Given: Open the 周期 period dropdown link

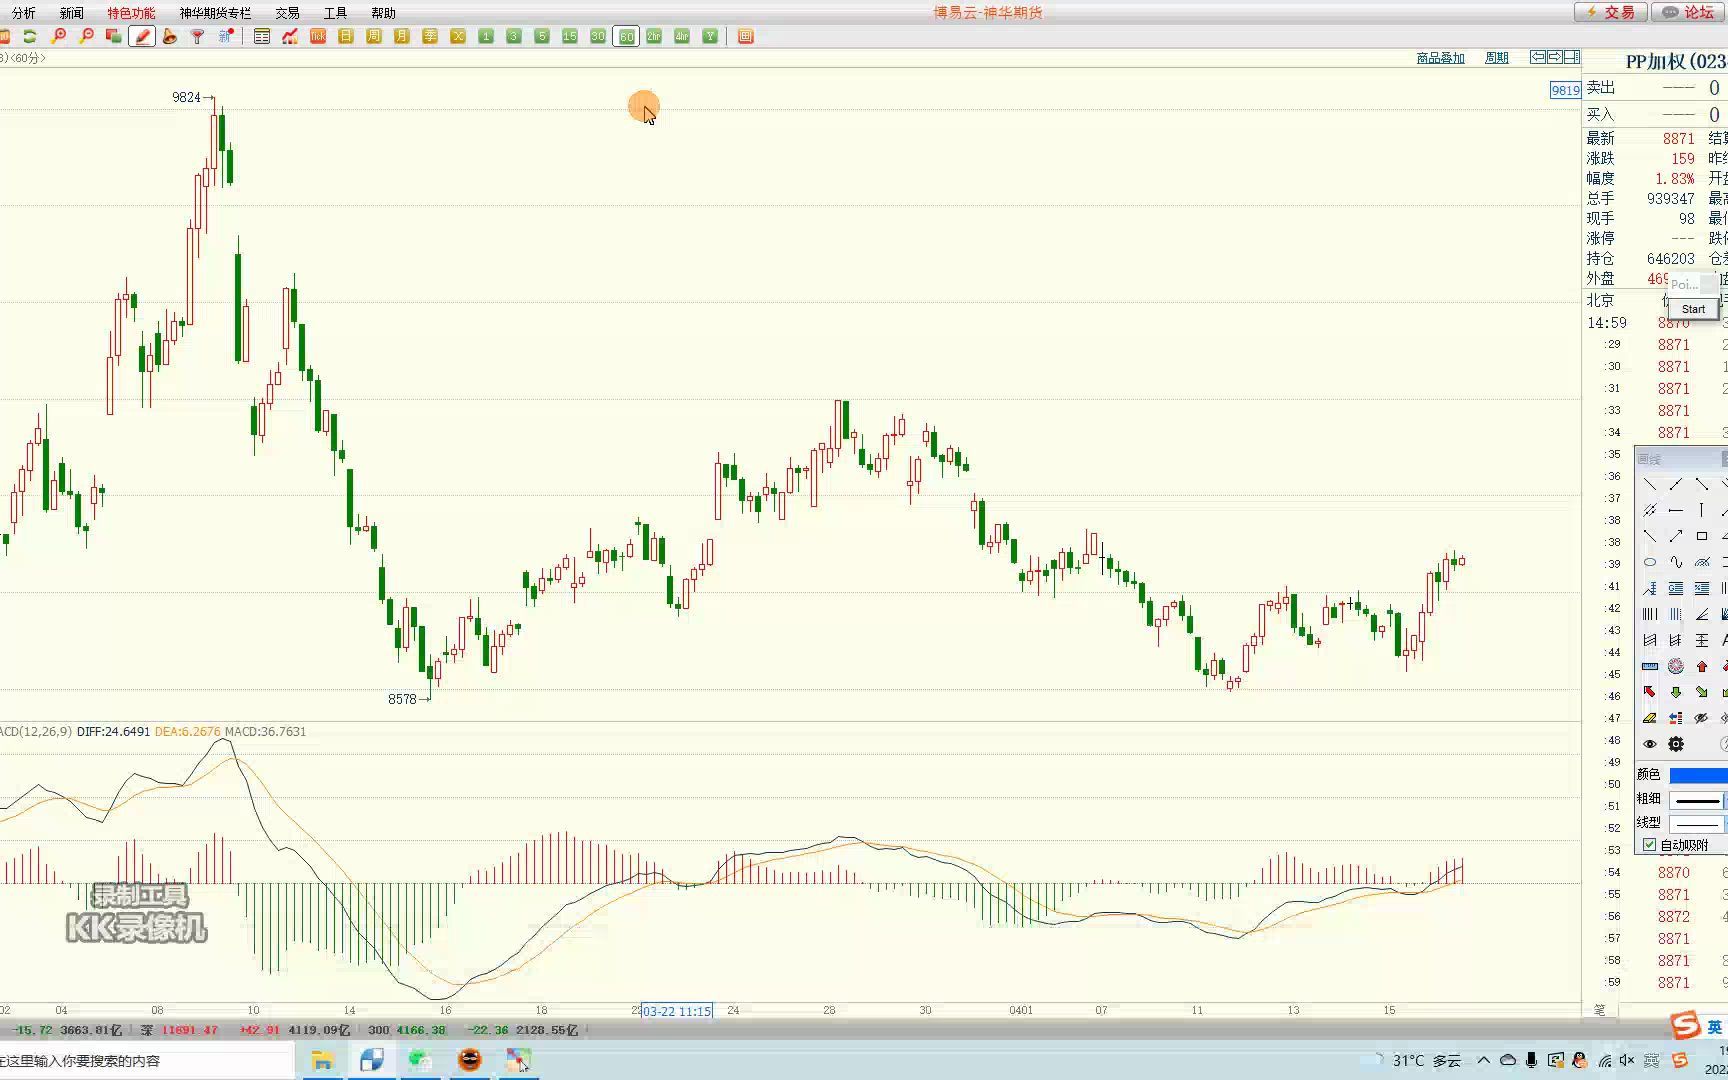Looking at the screenshot, I should [1496, 58].
